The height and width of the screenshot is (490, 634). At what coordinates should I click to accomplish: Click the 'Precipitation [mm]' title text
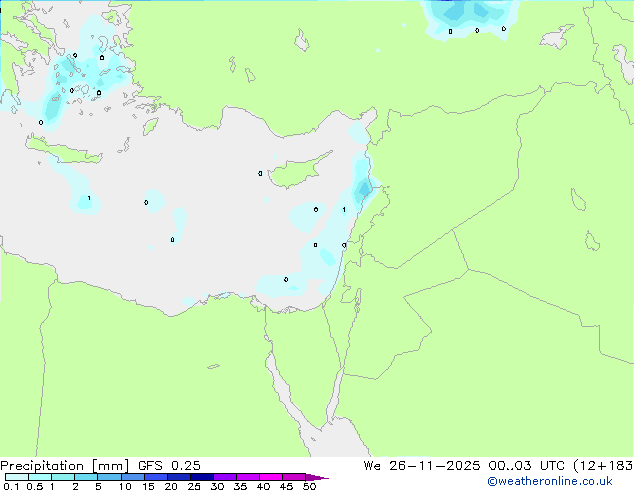click(65, 466)
